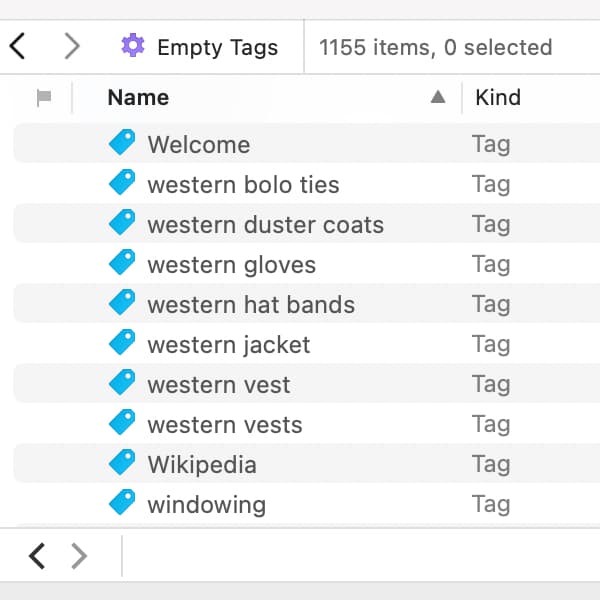Viewport: 600px width, 600px height.
Task: Select the western duster coats tag
Action: pos(265,224)
